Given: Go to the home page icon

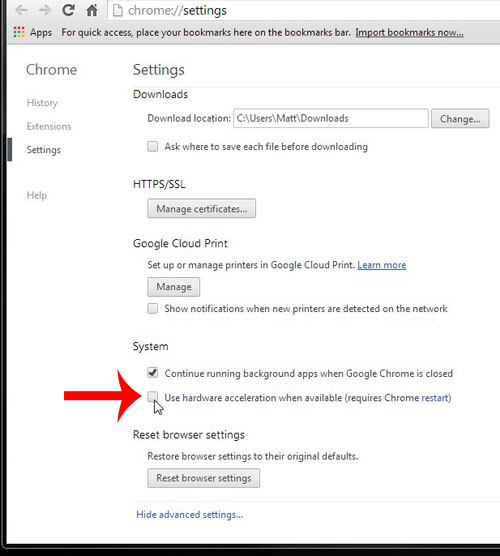Looking at the screenshot, I should (92, 10).
